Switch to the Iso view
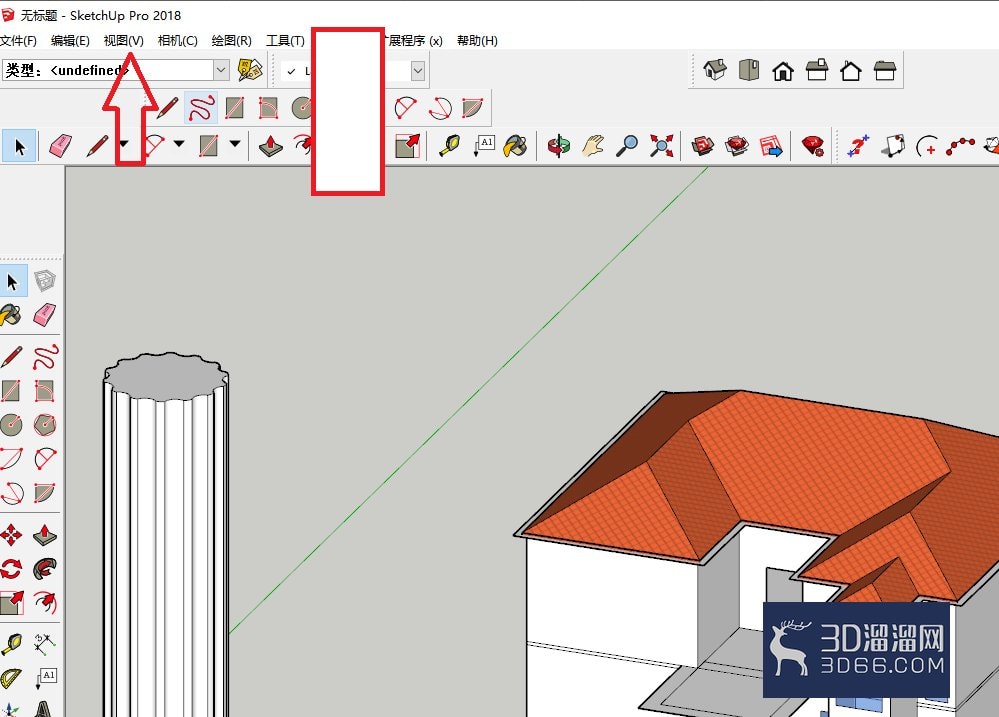Viewport: 999px width, 717px height. (x=715, y=70)
